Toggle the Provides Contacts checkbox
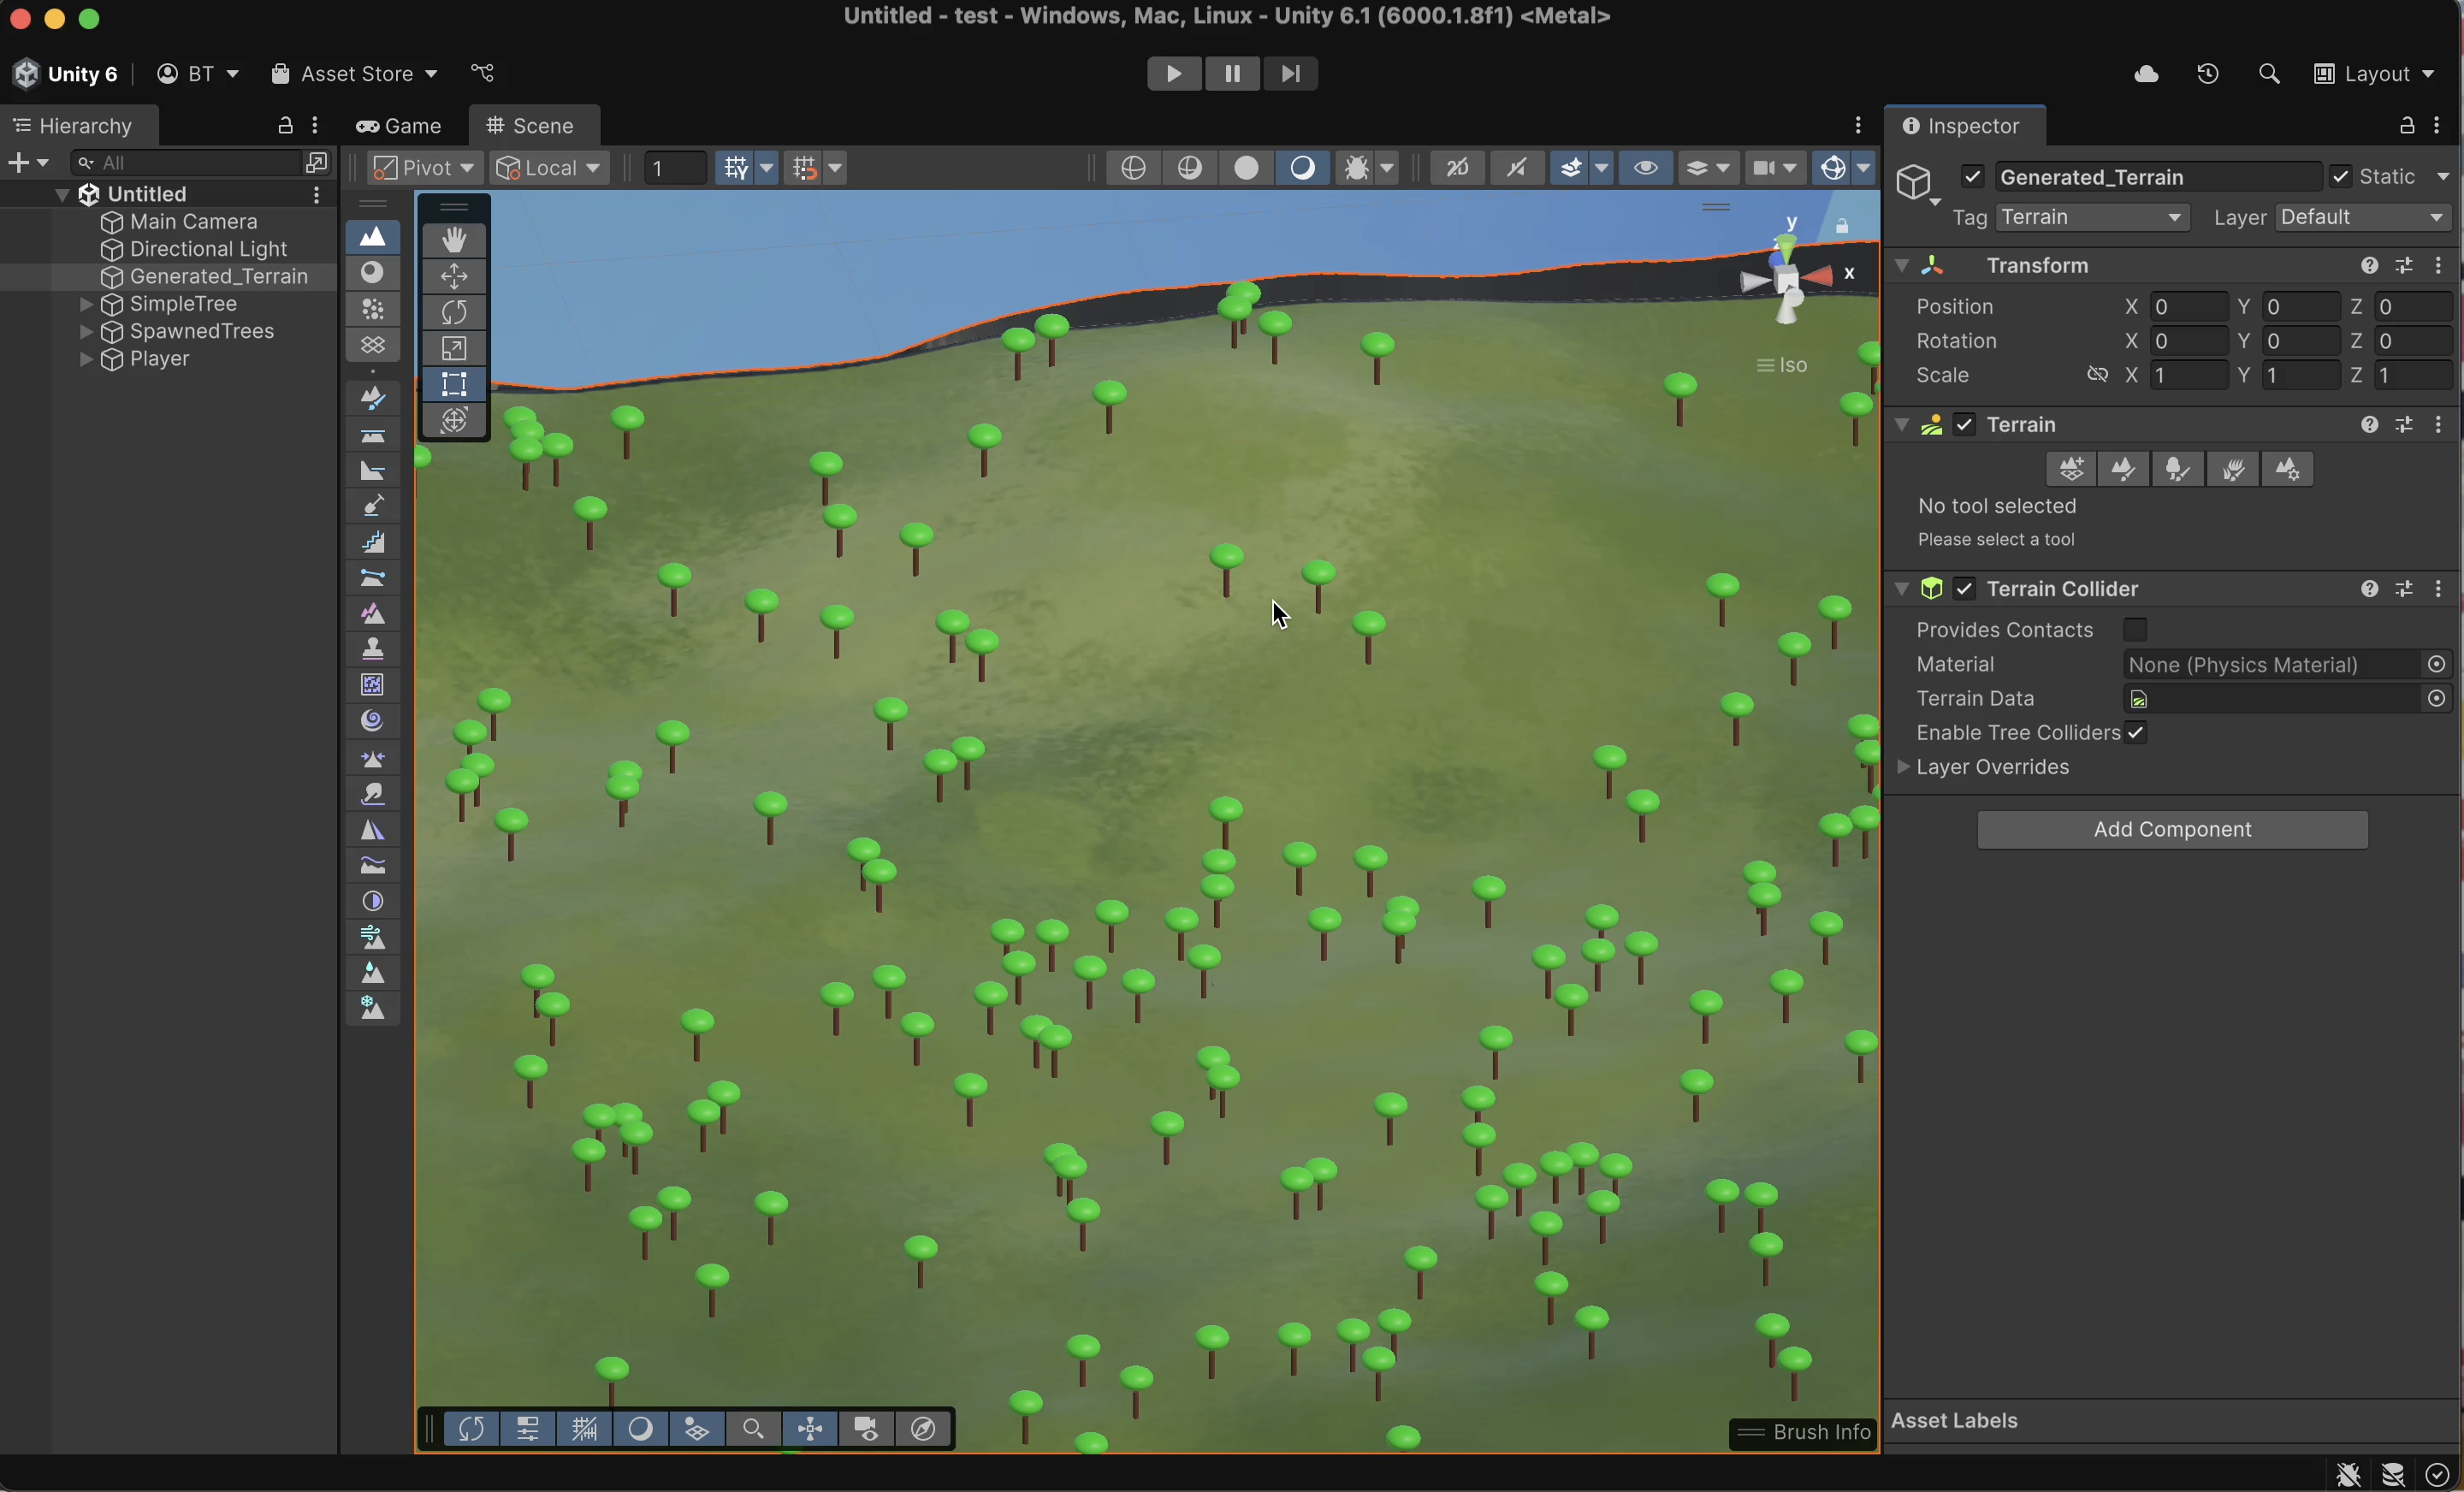The width and height of the screenshot is (2464, 1492). [x=2135, y=630]
